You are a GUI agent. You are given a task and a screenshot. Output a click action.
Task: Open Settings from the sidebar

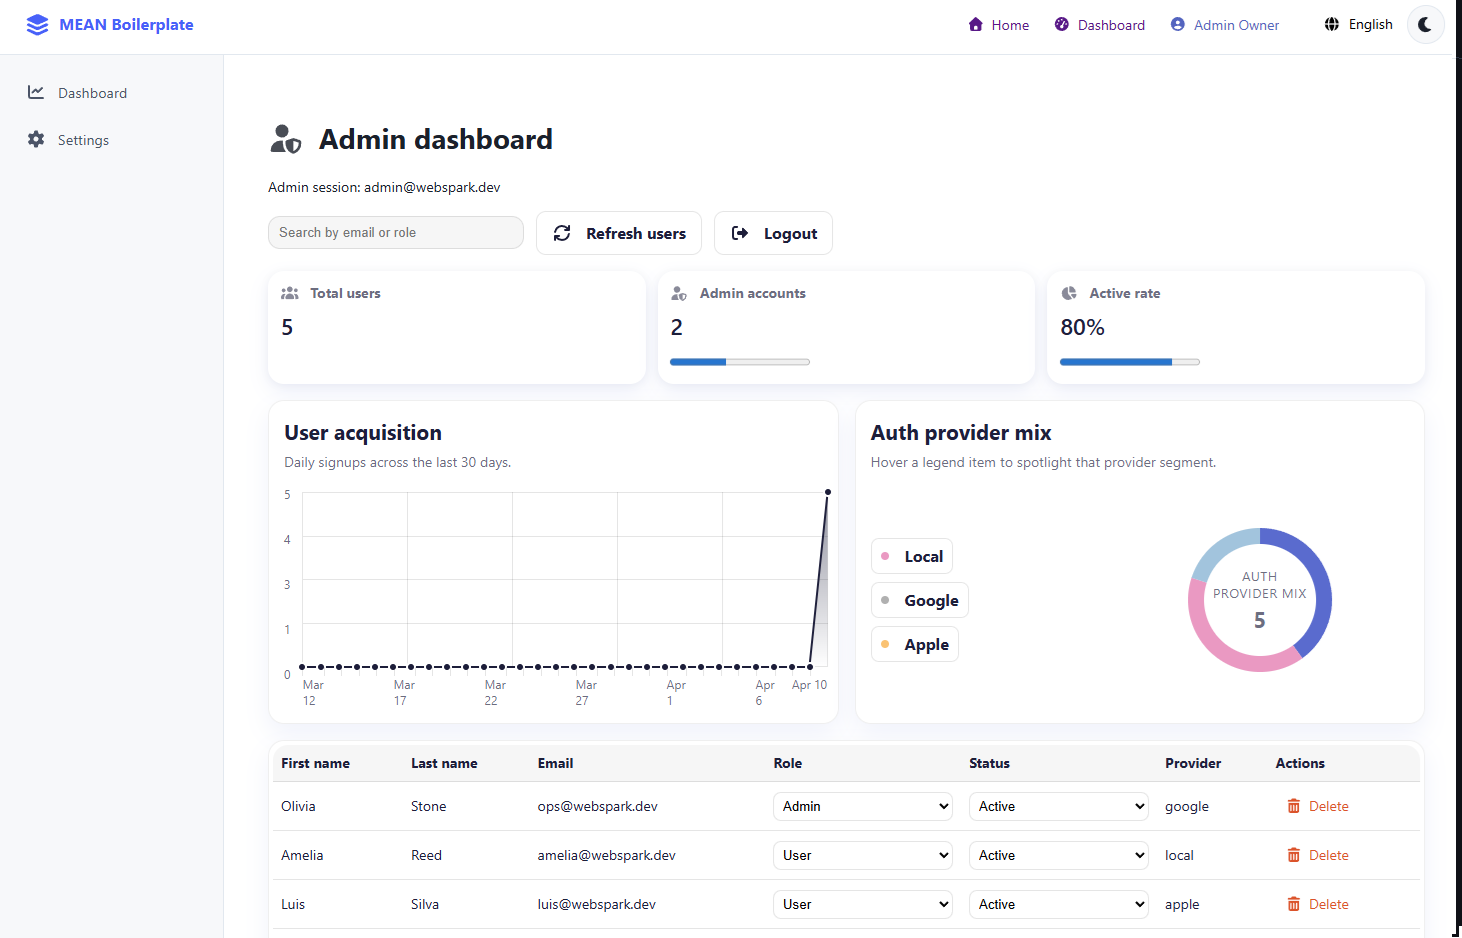point(83,140)
